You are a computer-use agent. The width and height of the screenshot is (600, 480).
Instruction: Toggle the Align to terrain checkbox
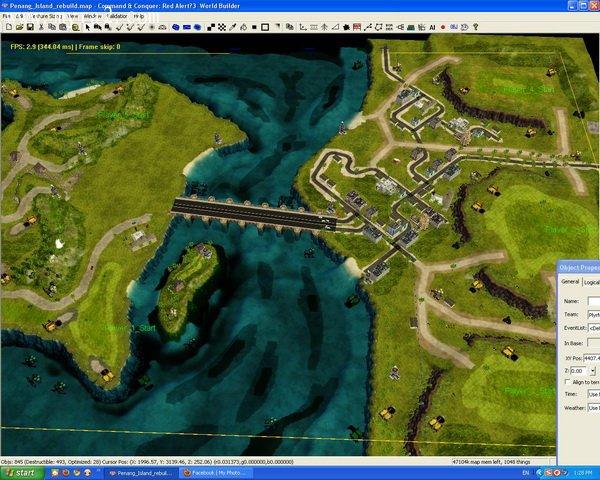coord(567,382)
